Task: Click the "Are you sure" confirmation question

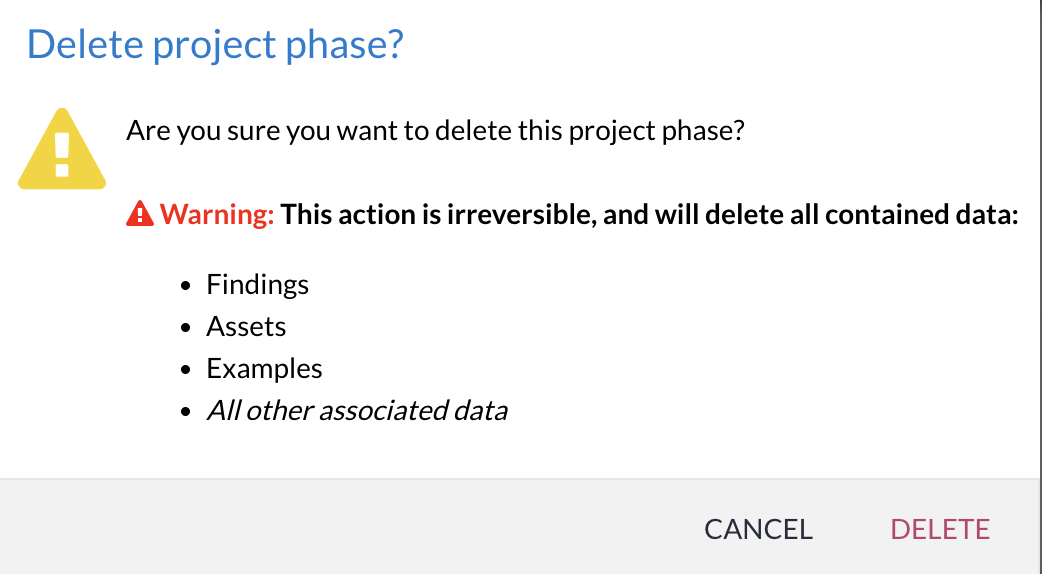Action: [x=435, y=131]
